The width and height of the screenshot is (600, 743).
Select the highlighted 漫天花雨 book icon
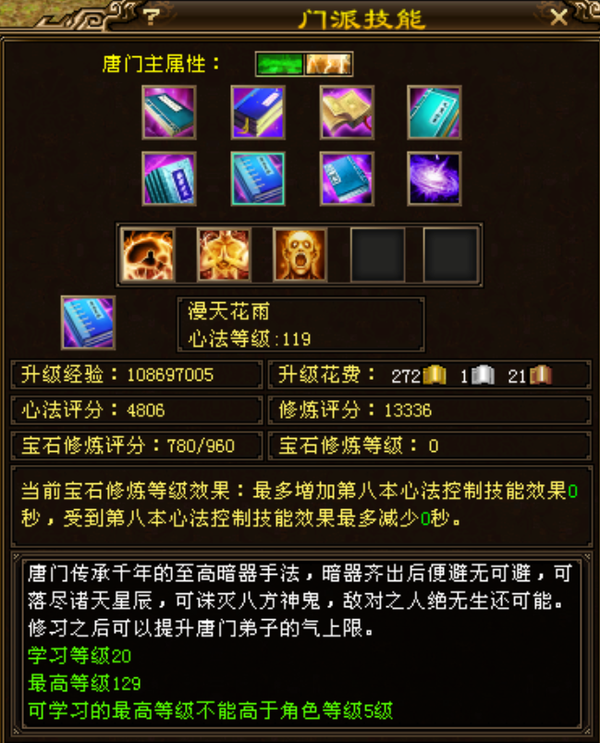tap(258, 179)
